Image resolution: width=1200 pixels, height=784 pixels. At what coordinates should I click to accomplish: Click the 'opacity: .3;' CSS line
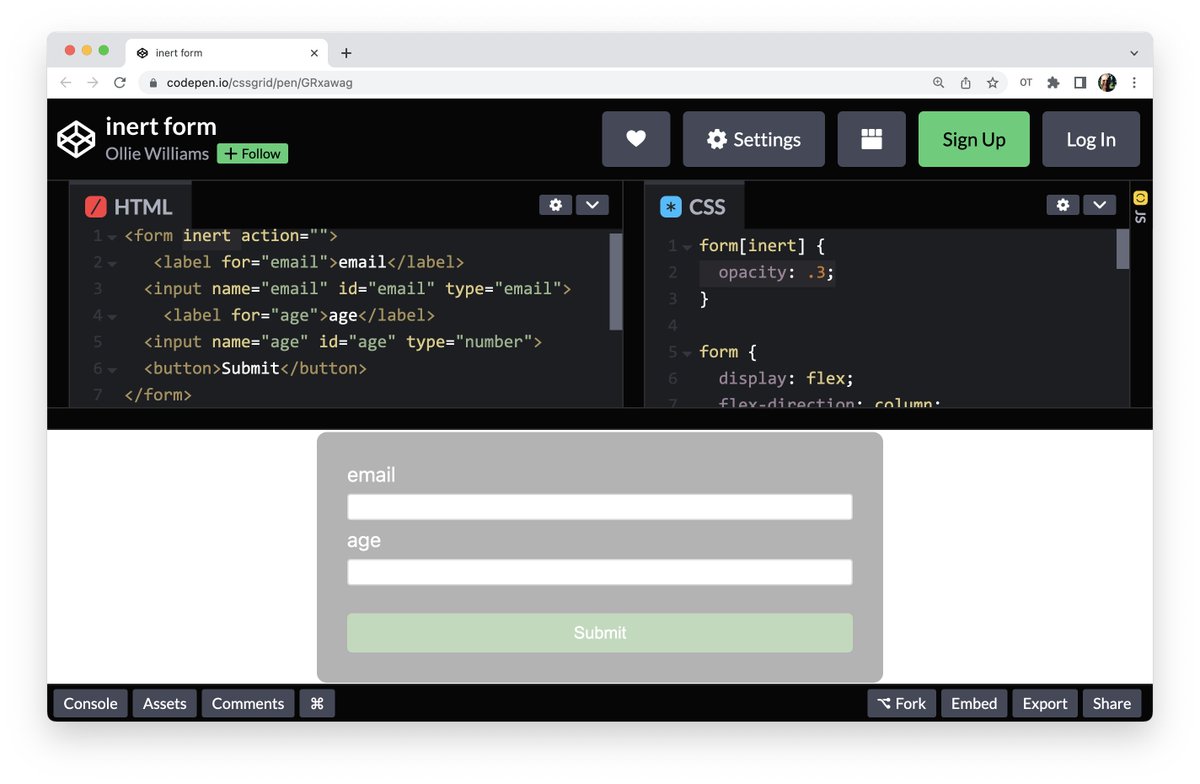[775, 272]
